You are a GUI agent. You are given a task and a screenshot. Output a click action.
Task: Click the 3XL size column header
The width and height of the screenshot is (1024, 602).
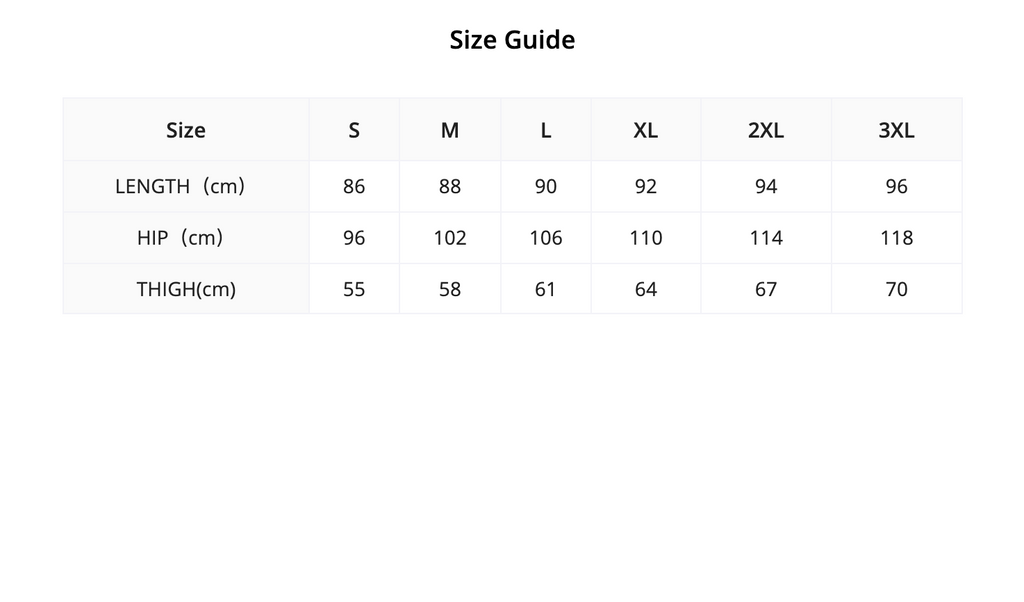[897, 130]
